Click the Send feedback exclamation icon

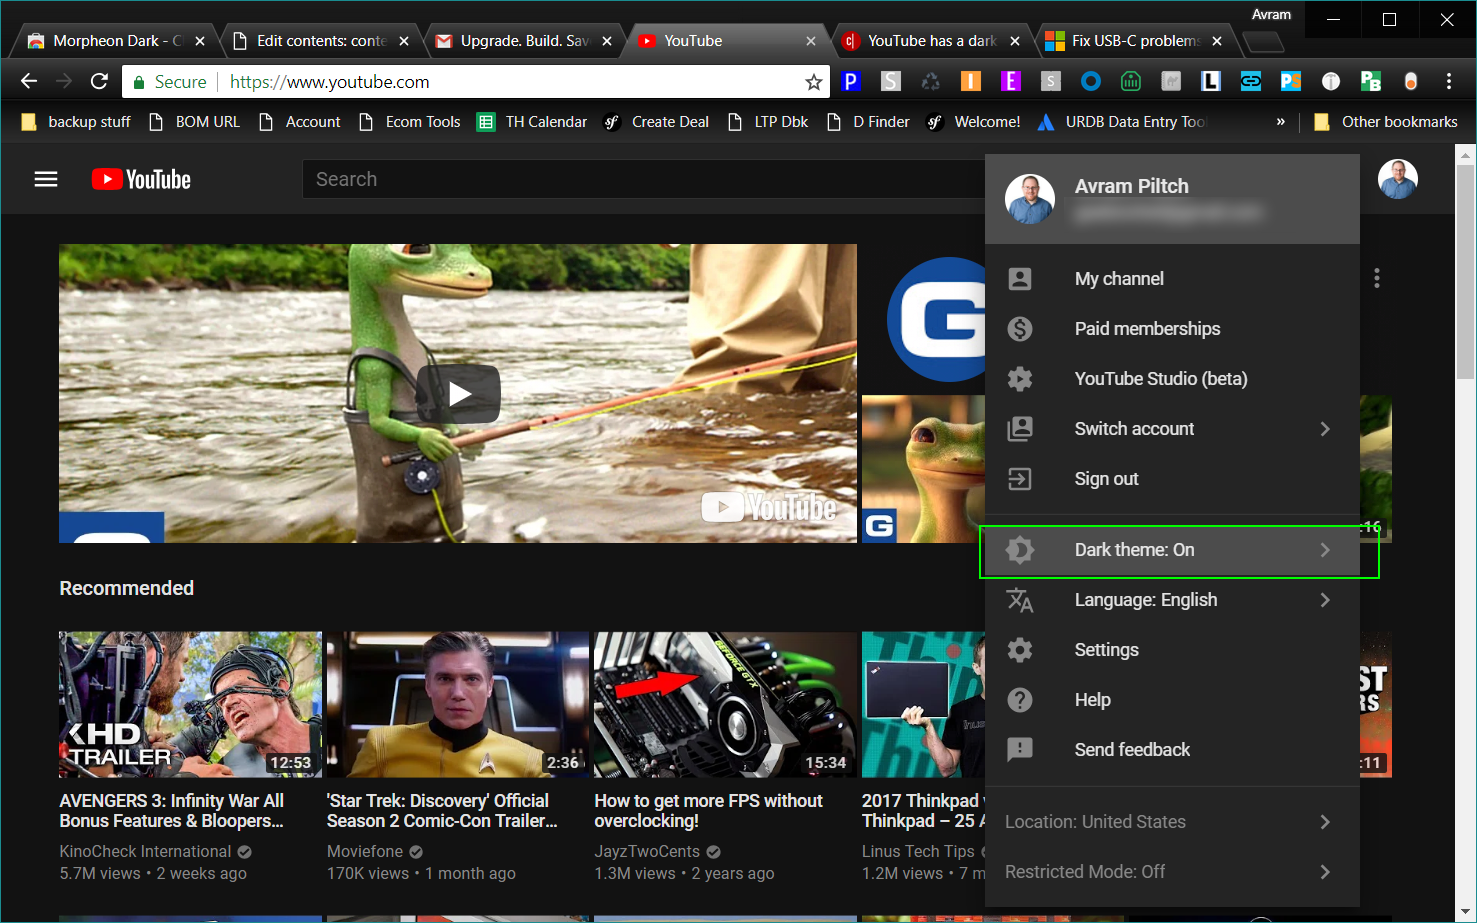point(1020,750)
